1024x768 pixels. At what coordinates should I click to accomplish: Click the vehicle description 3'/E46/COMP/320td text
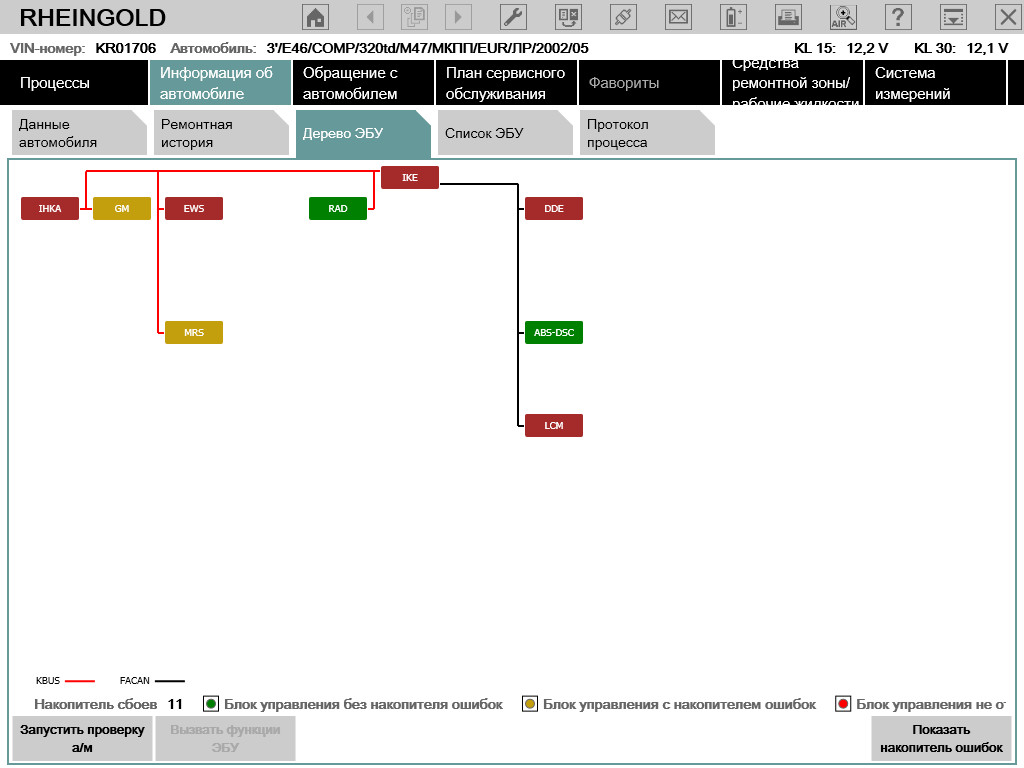pos(427,48)
